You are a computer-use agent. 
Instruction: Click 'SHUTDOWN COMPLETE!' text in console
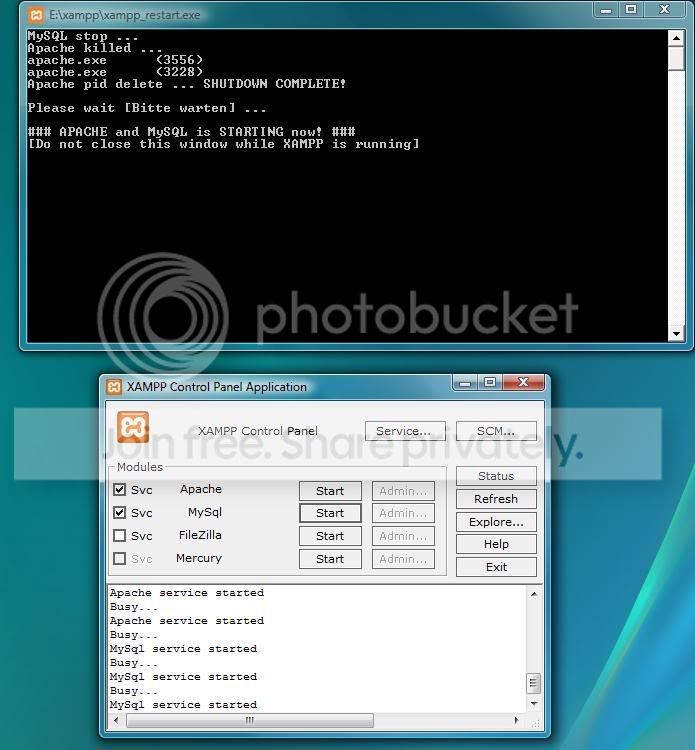pos(275,84)
